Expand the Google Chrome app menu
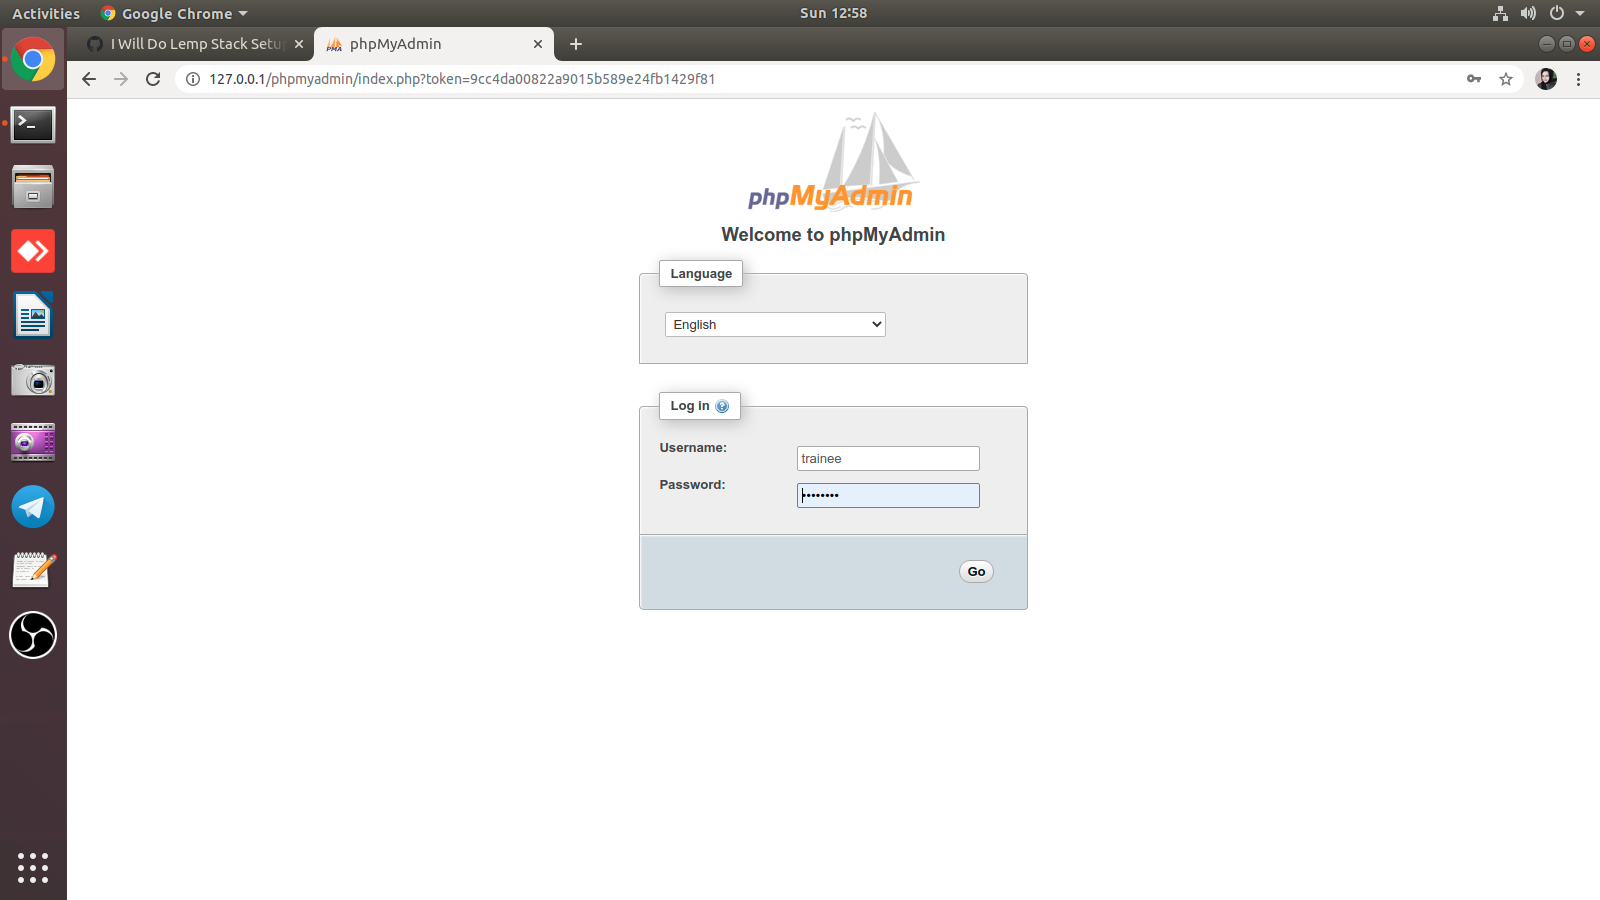The height and width of the screenshot is (900, 1600). point(174,13)
